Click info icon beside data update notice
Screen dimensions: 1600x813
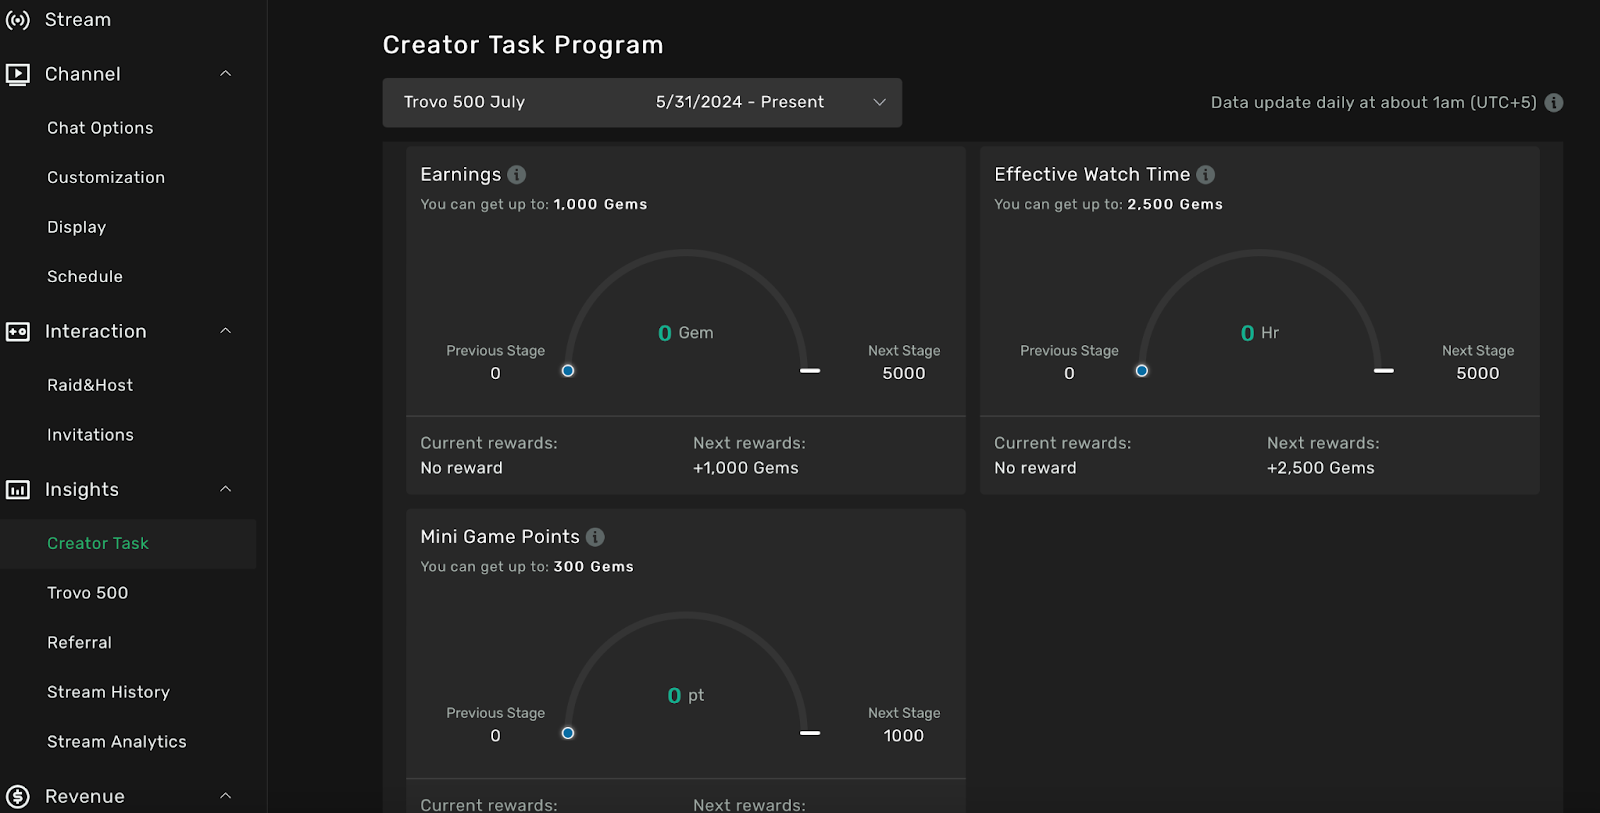pyautogui.click(x=1553, y=103)
